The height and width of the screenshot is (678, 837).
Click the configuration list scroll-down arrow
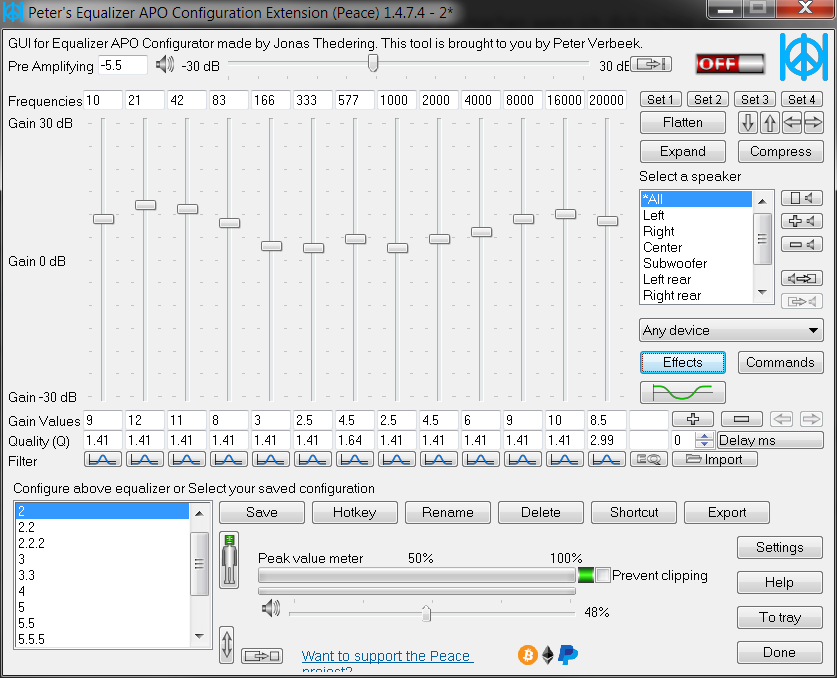[199, 636]
